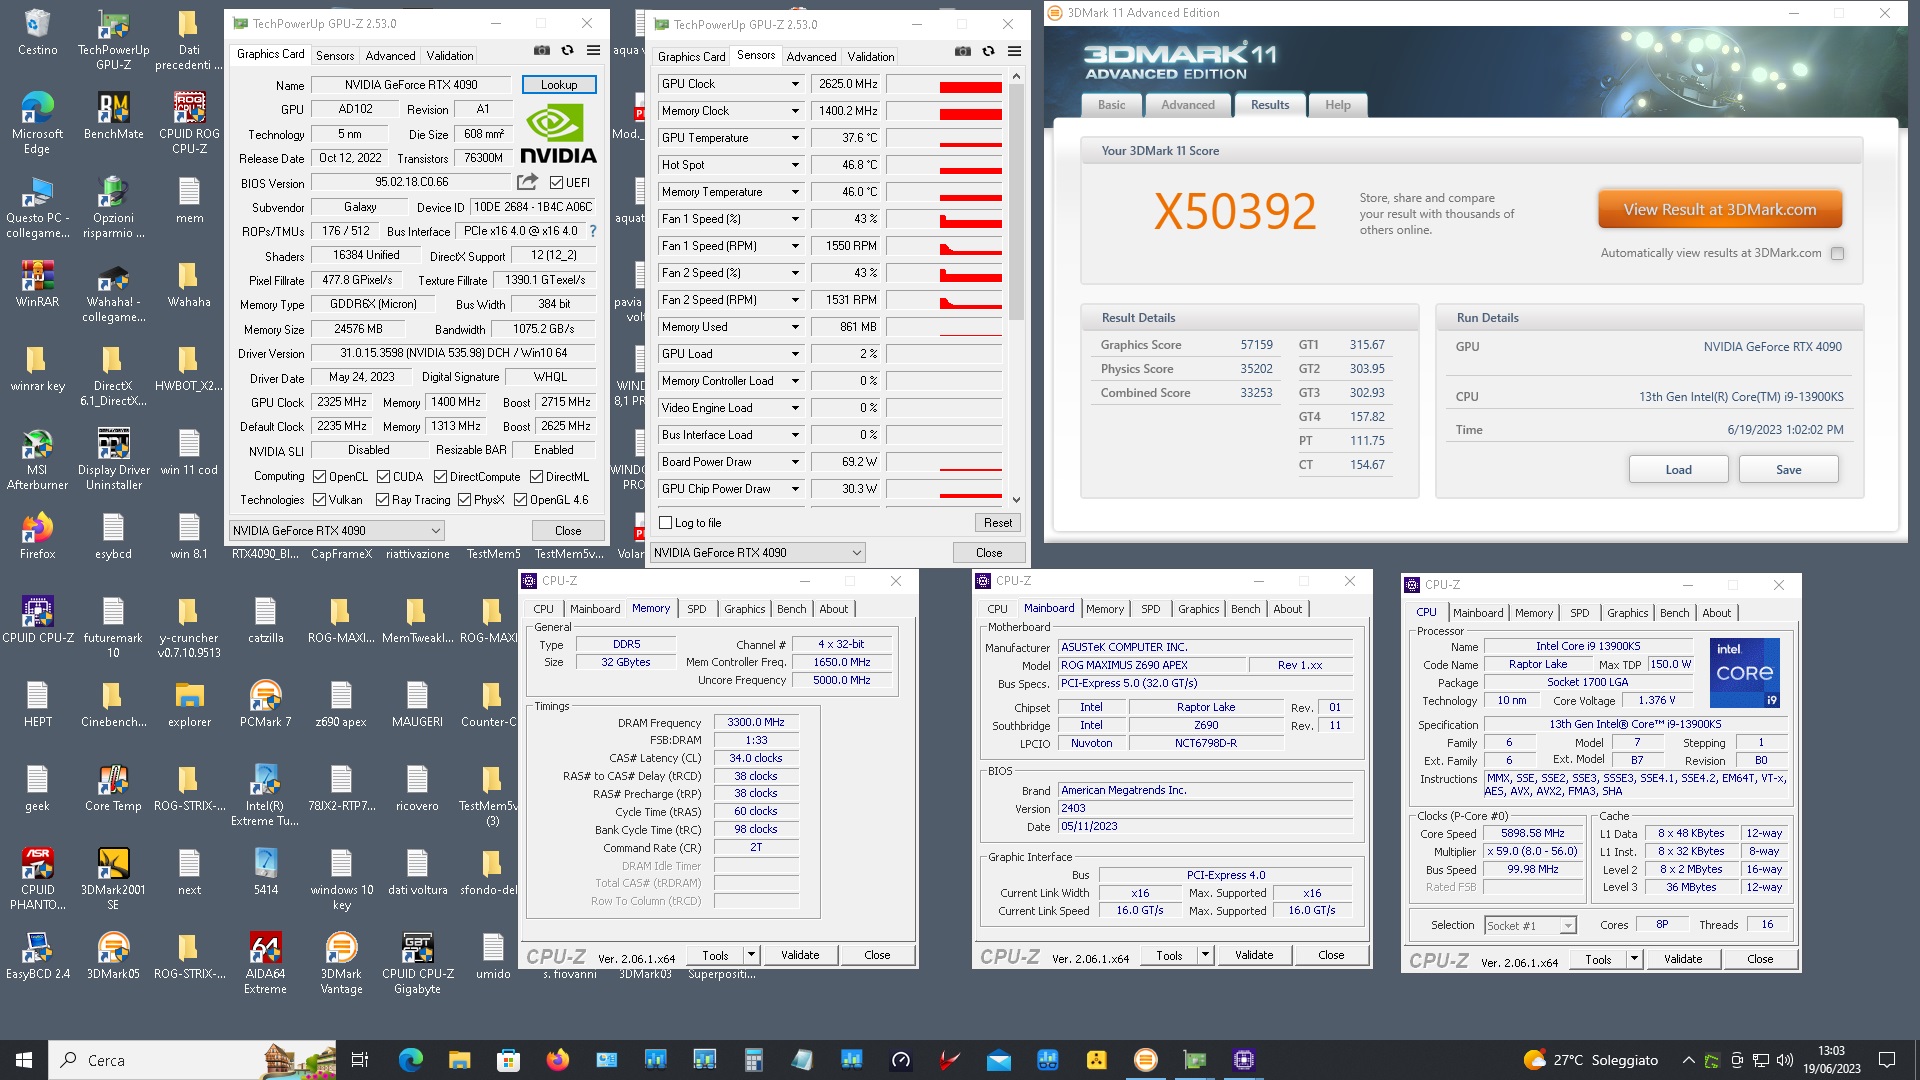Open the Tools dropdown arrow in CPU-Z Memory window
This screenshot has height=1080, width=1920.
click(751, 955)
